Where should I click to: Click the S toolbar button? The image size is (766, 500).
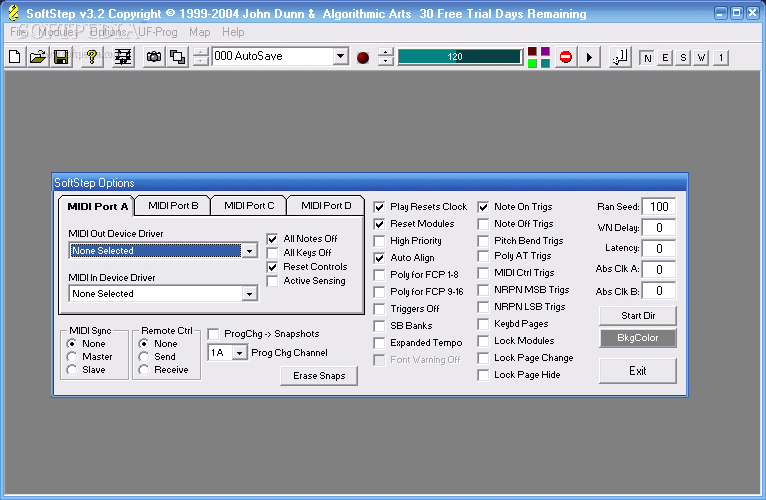(x=683, y=58)
